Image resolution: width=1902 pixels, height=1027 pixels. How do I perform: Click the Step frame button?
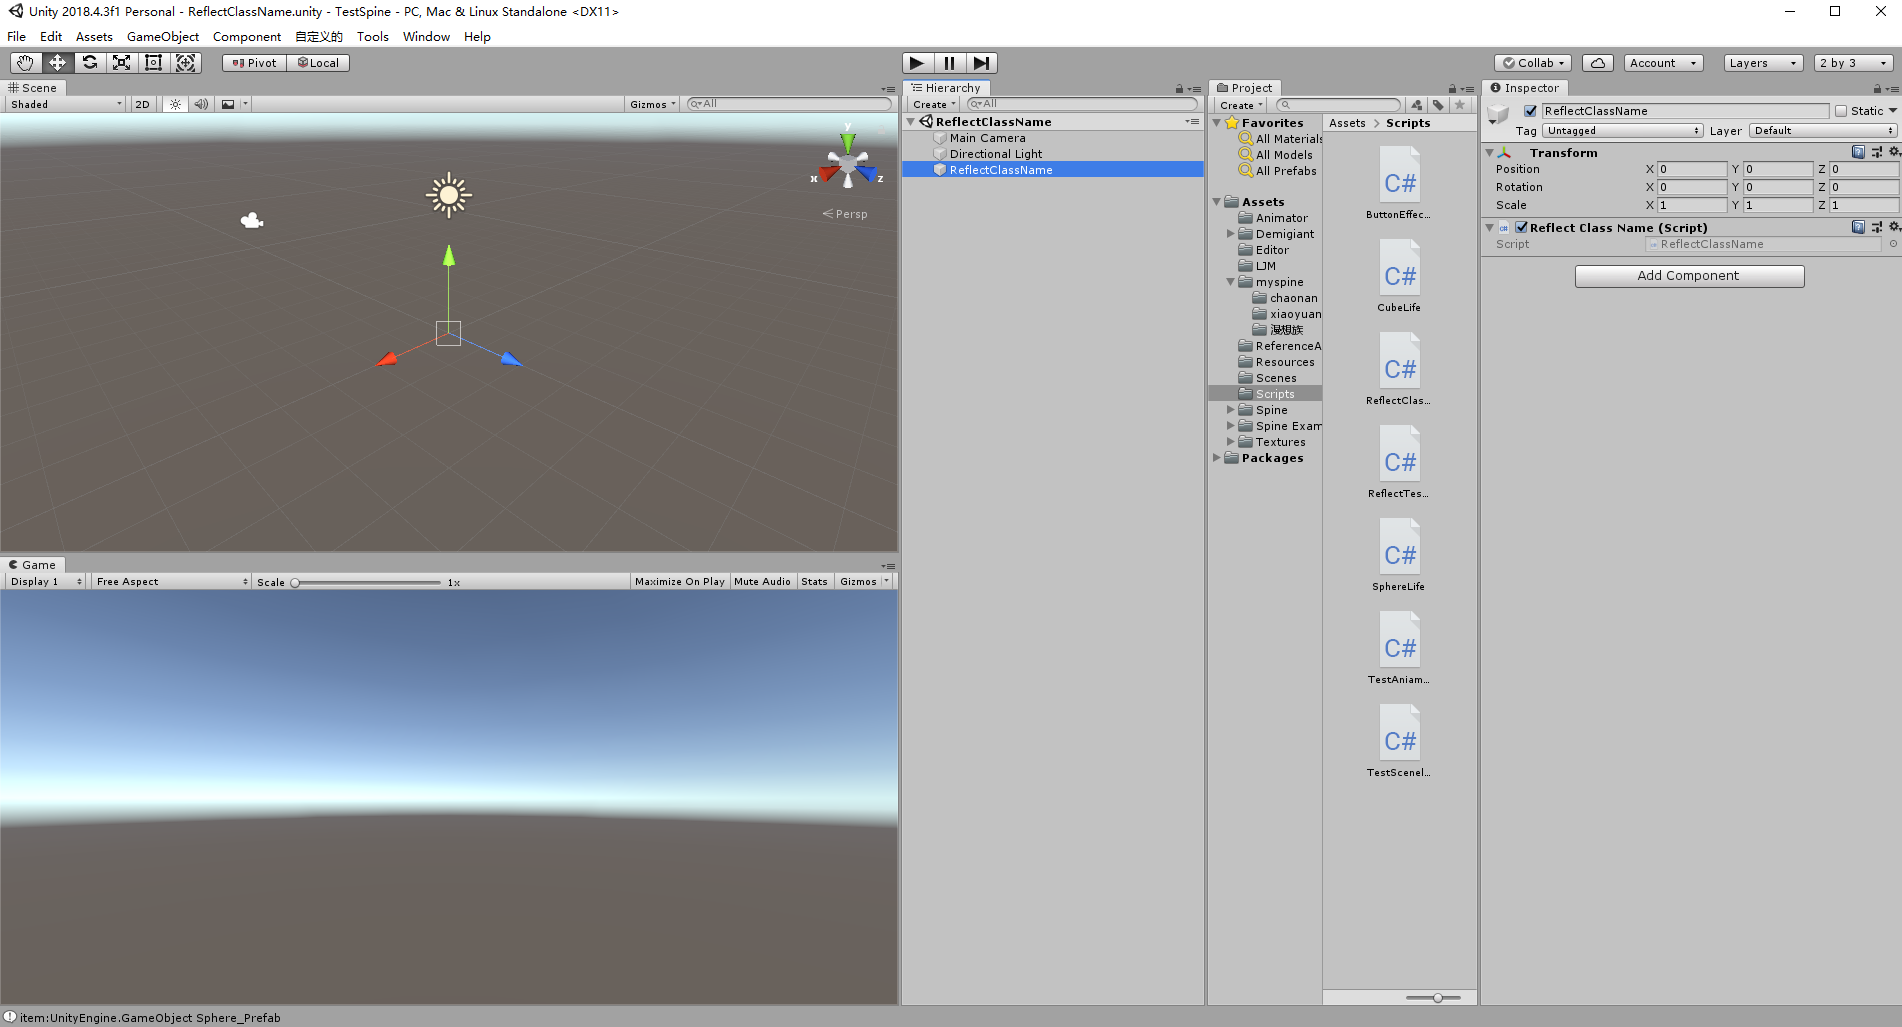(x=982, y=63)
